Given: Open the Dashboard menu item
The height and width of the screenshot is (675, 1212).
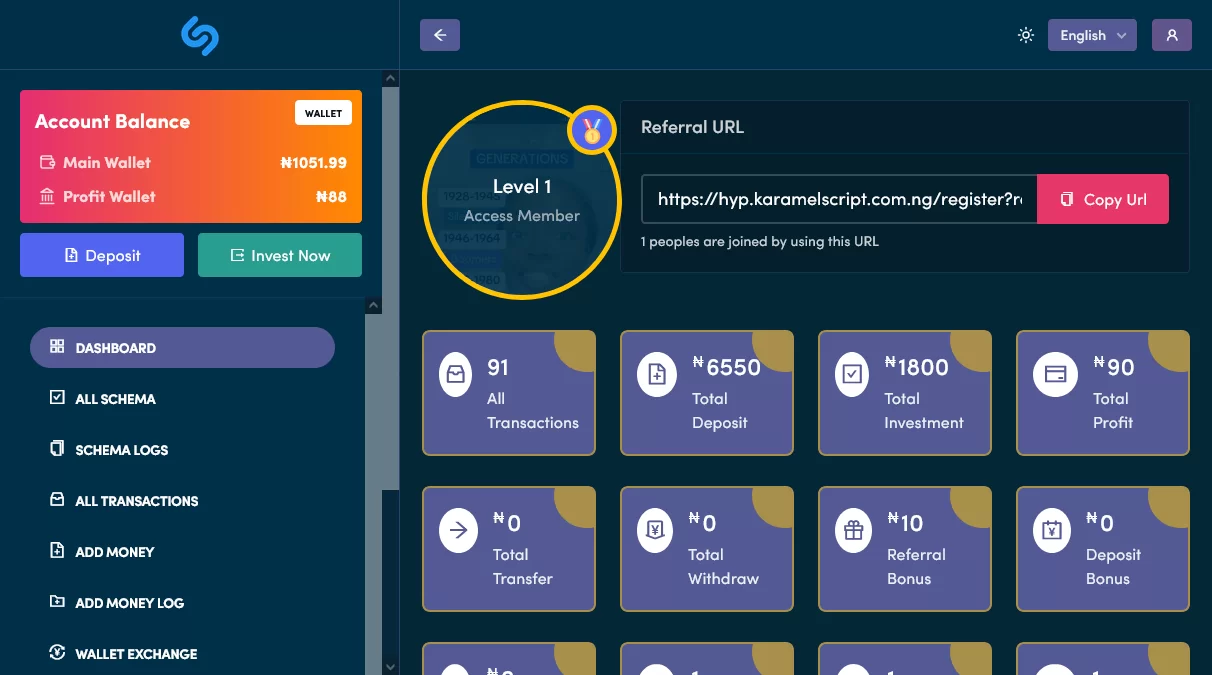Looking at the screenshot, I should [182, 348].
